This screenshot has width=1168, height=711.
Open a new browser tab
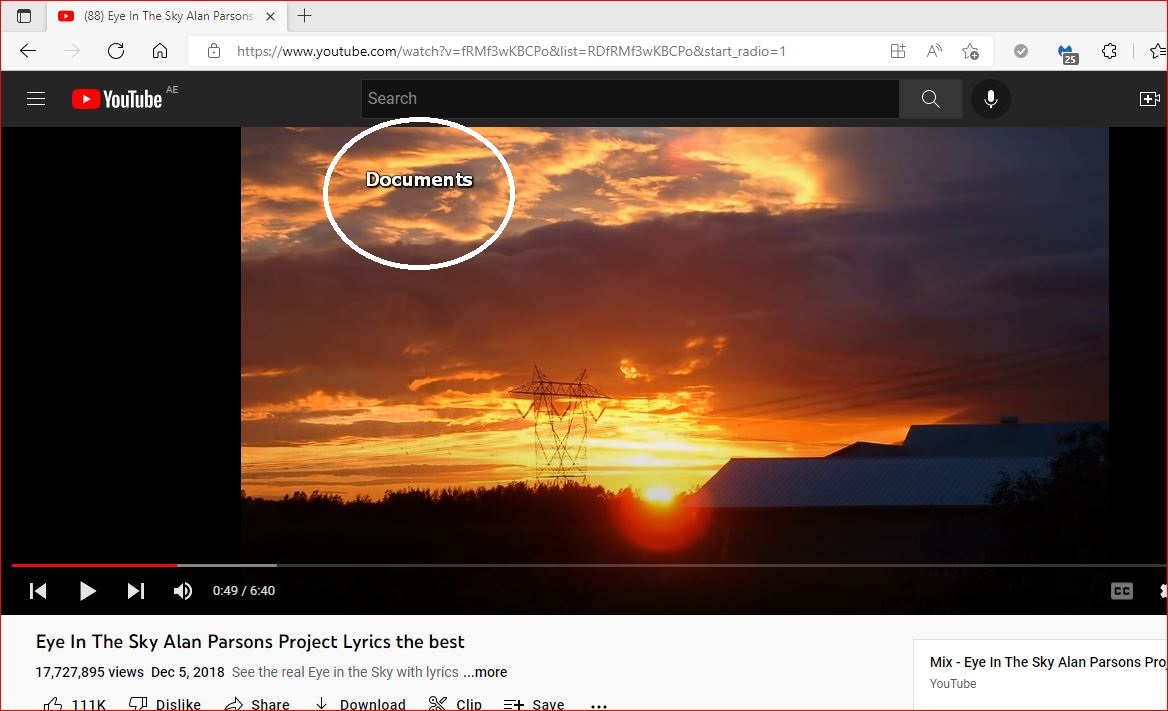pos(305,16)
